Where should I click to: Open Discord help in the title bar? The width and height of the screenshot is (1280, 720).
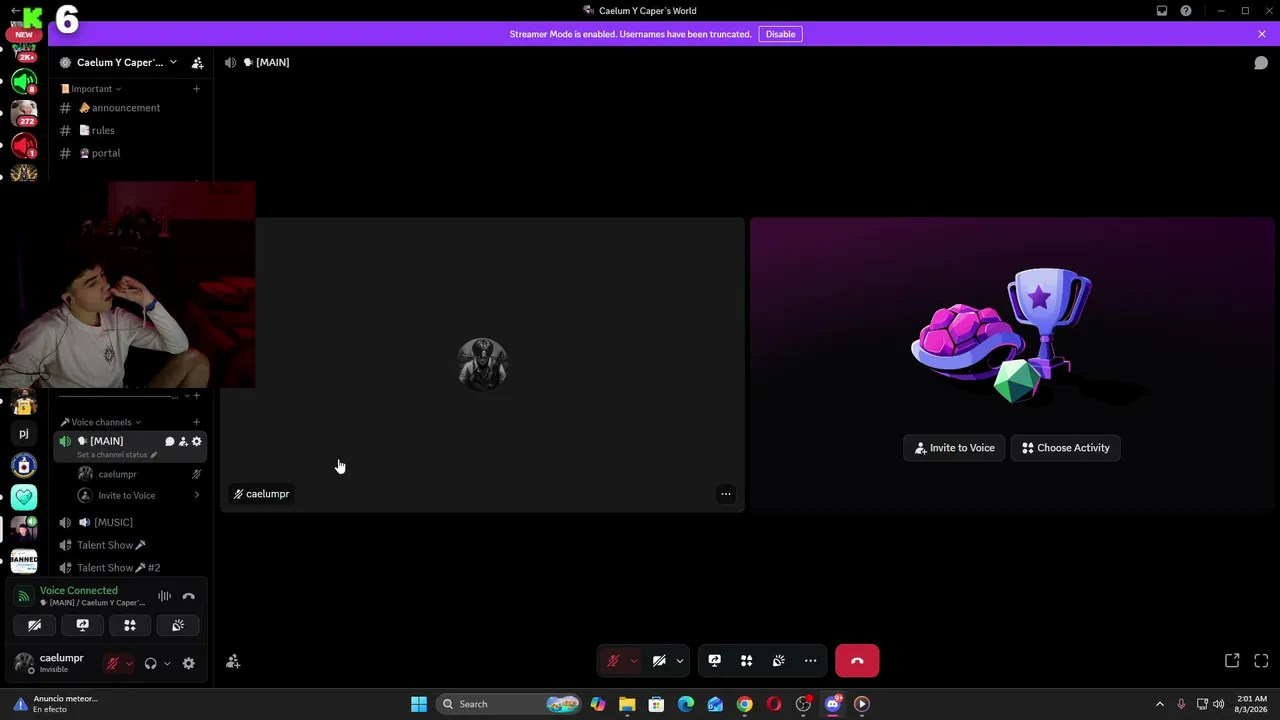click(x=1186, y=11)
